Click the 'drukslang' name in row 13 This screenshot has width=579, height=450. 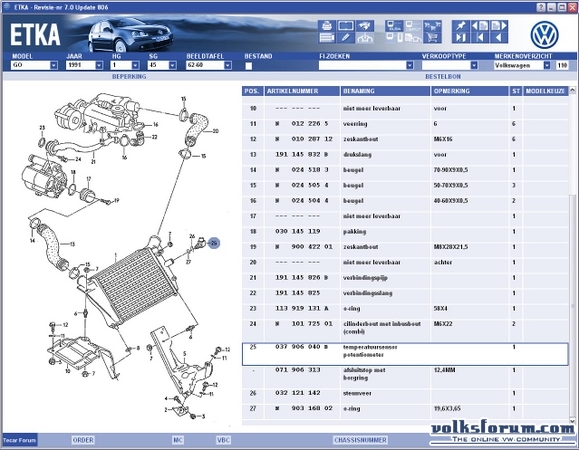pyautogui.click(x=357, y=154)
